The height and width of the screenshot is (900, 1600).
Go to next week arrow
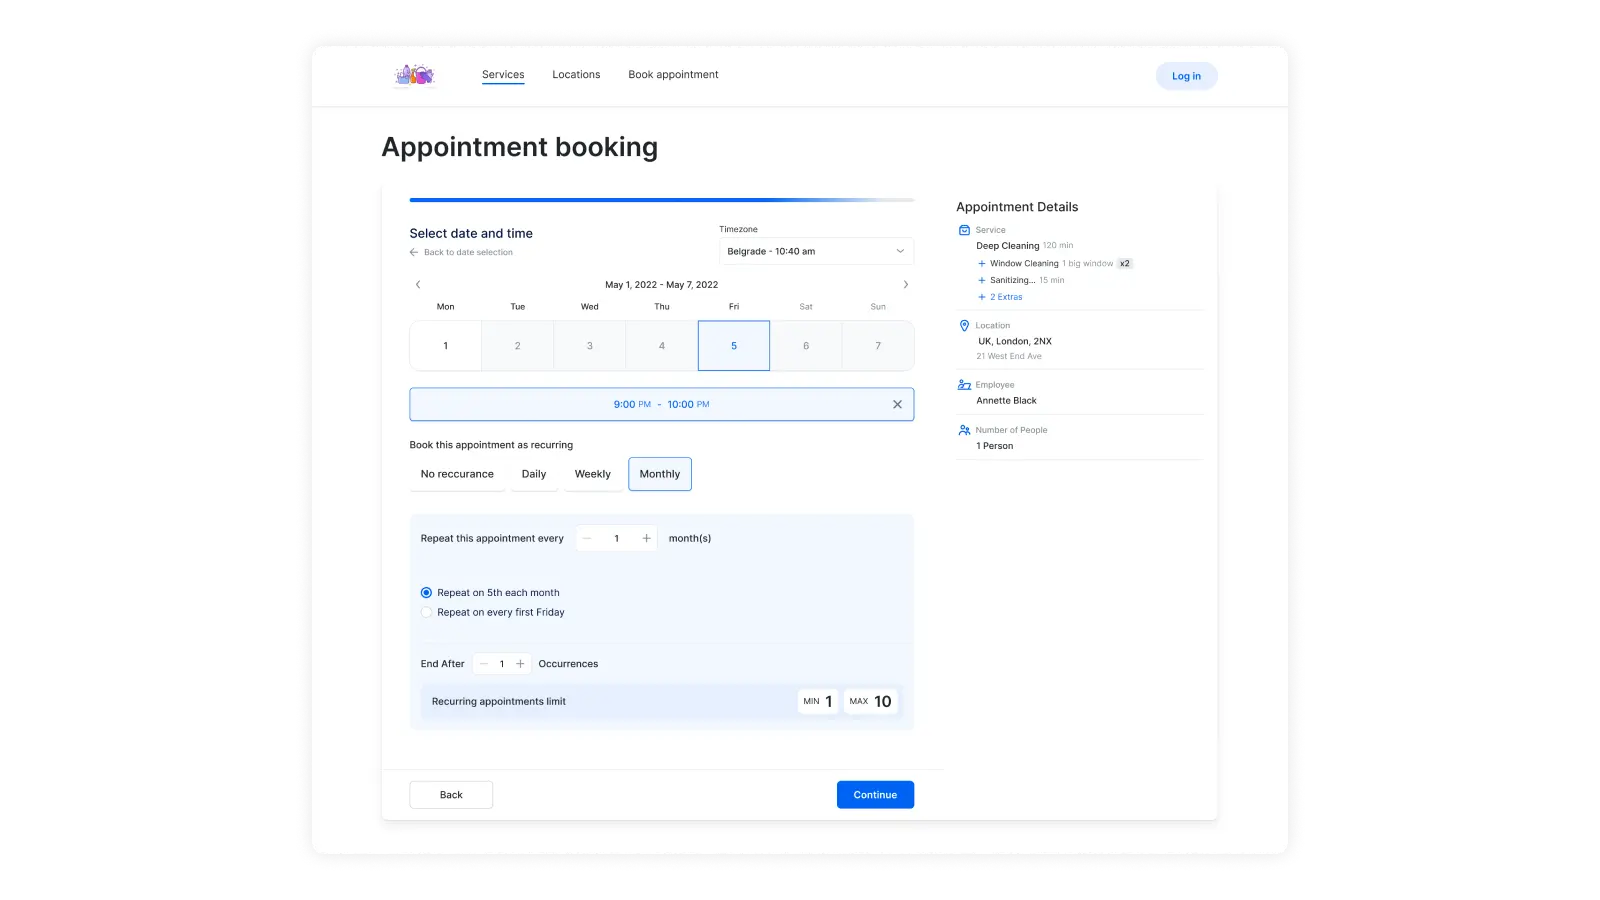(906, 285)
